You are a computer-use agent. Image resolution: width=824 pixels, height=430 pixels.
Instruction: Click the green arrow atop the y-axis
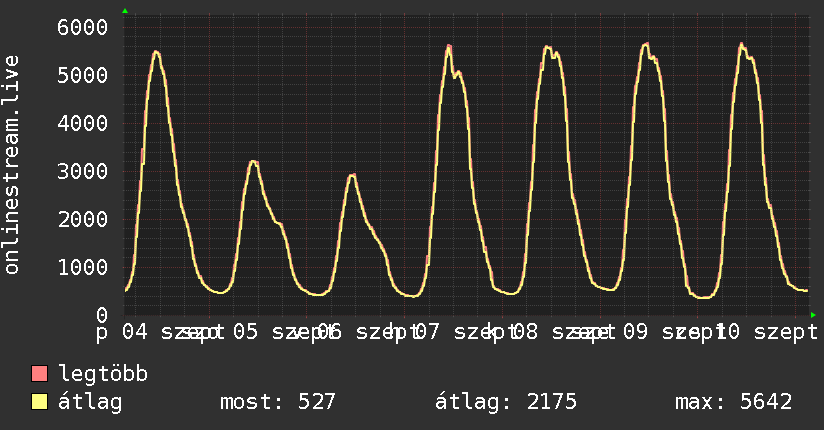click(x=125, y=11)
